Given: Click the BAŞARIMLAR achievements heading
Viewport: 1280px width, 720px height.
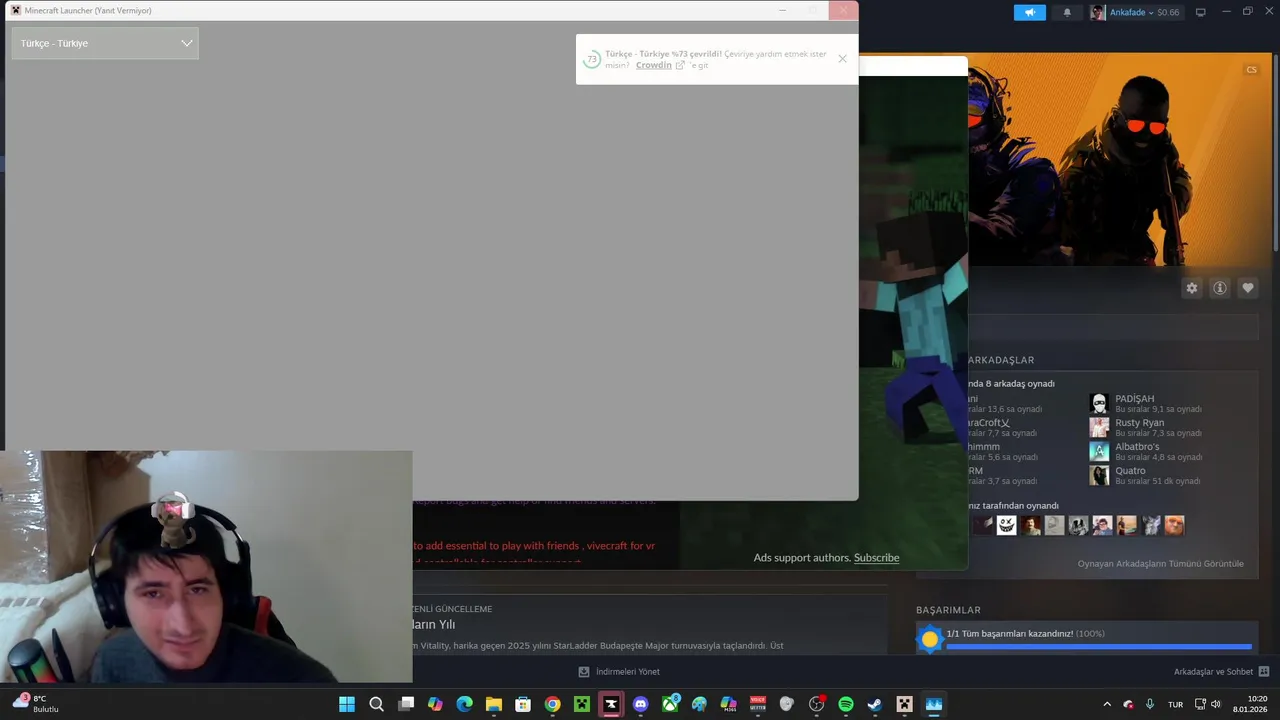Looking at the screenshot, I should [x=948, y=610].
